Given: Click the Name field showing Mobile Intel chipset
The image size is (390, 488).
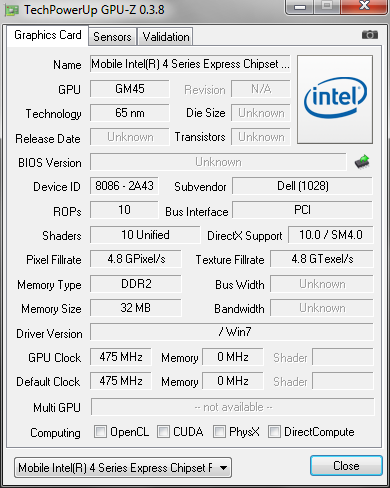Looking at the screenshot, I should 190,64.
